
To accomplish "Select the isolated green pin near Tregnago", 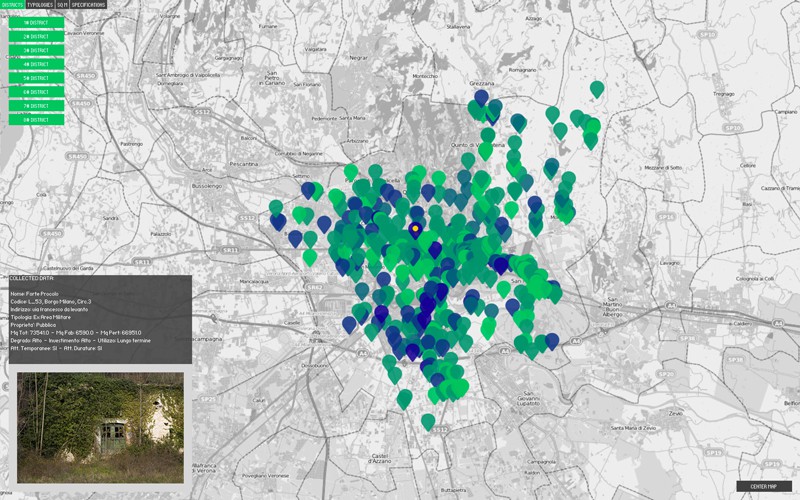I will click(x=597, y=88).
